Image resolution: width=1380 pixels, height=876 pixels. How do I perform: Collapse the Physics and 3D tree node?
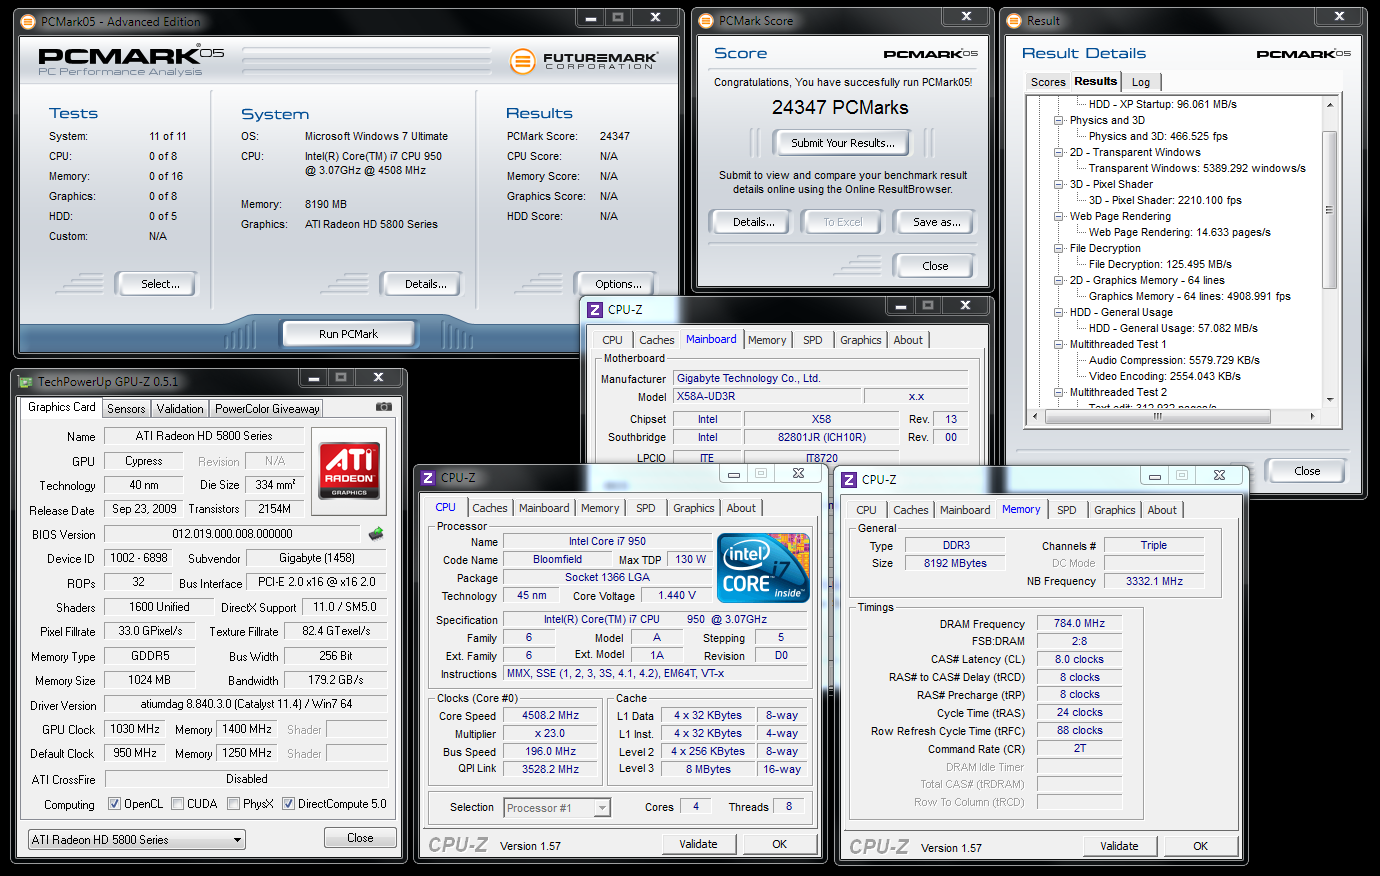(x=1059, y=120)
